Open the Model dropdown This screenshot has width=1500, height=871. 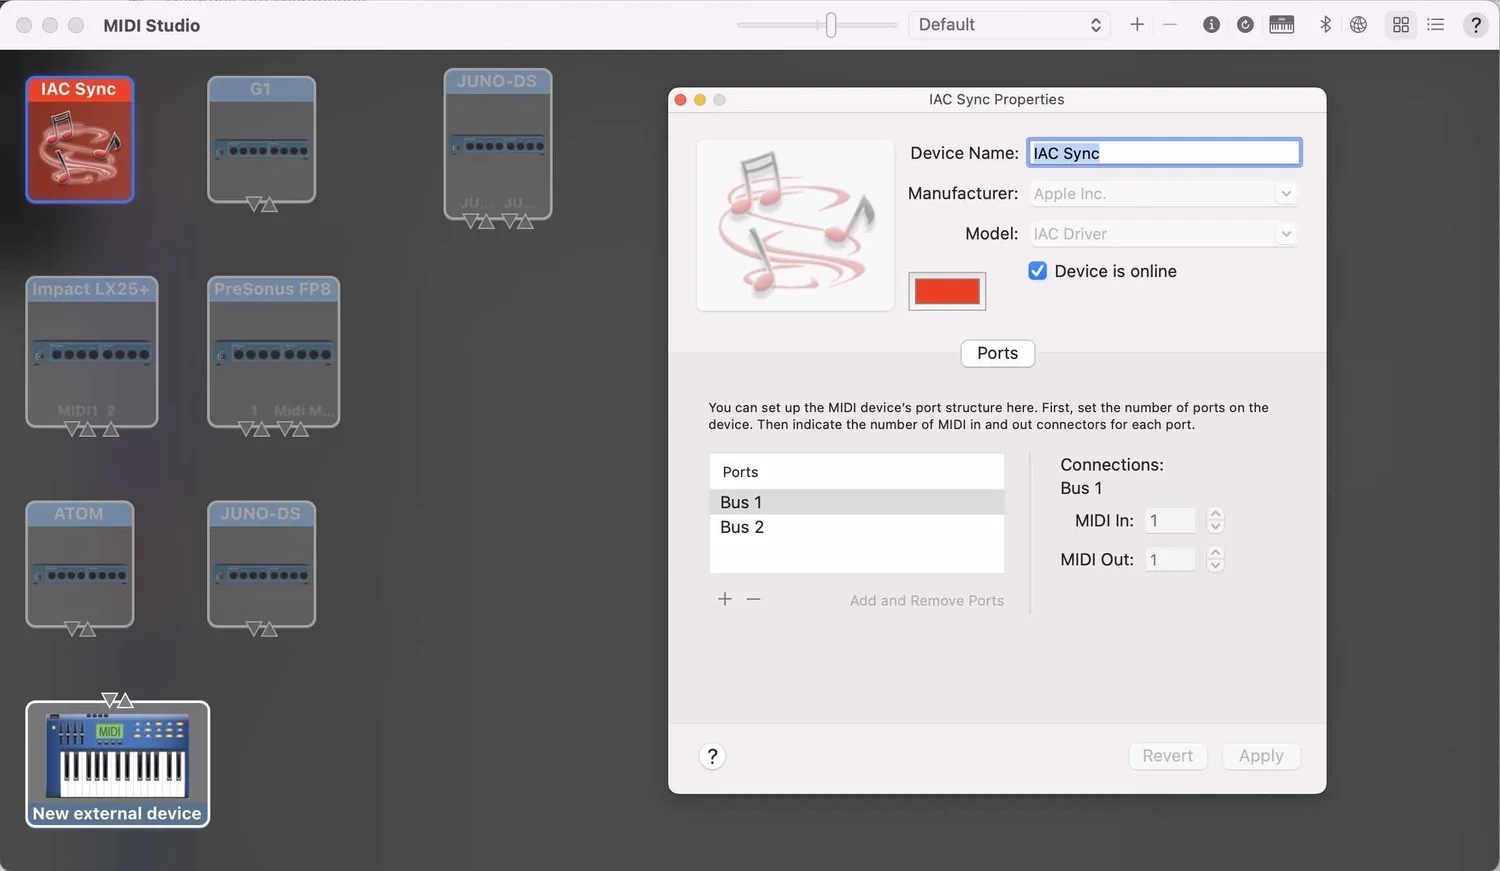pos(1287,233)
